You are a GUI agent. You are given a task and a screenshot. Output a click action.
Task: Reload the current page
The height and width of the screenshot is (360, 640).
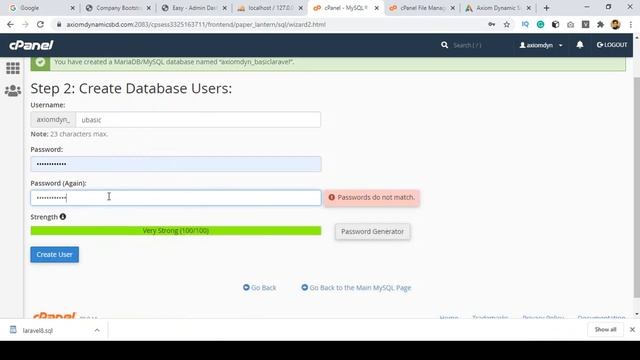tap(40, 24)
